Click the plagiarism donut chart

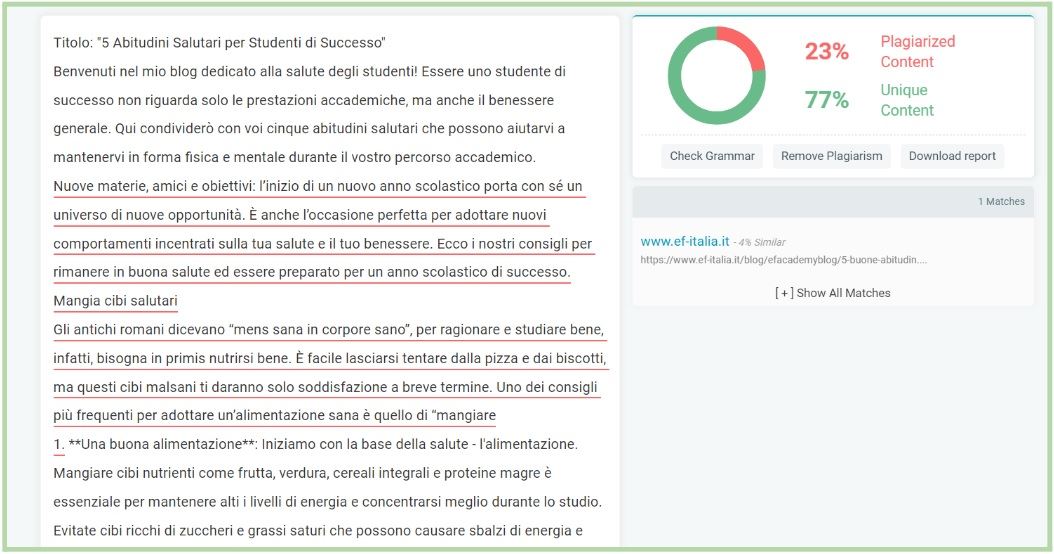(x=717, y=75)
